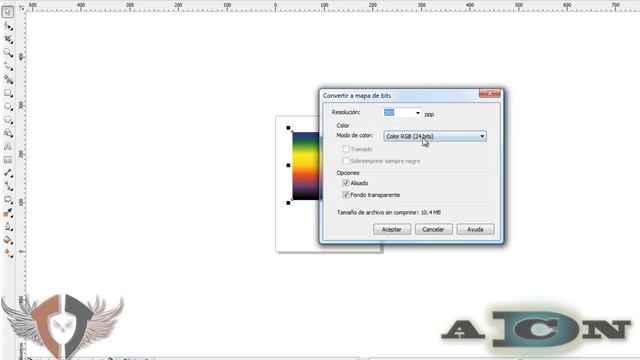Viewport: 640px width, 360px height.
Task: Select the Smart Fill tool
Action: (8, 79)
